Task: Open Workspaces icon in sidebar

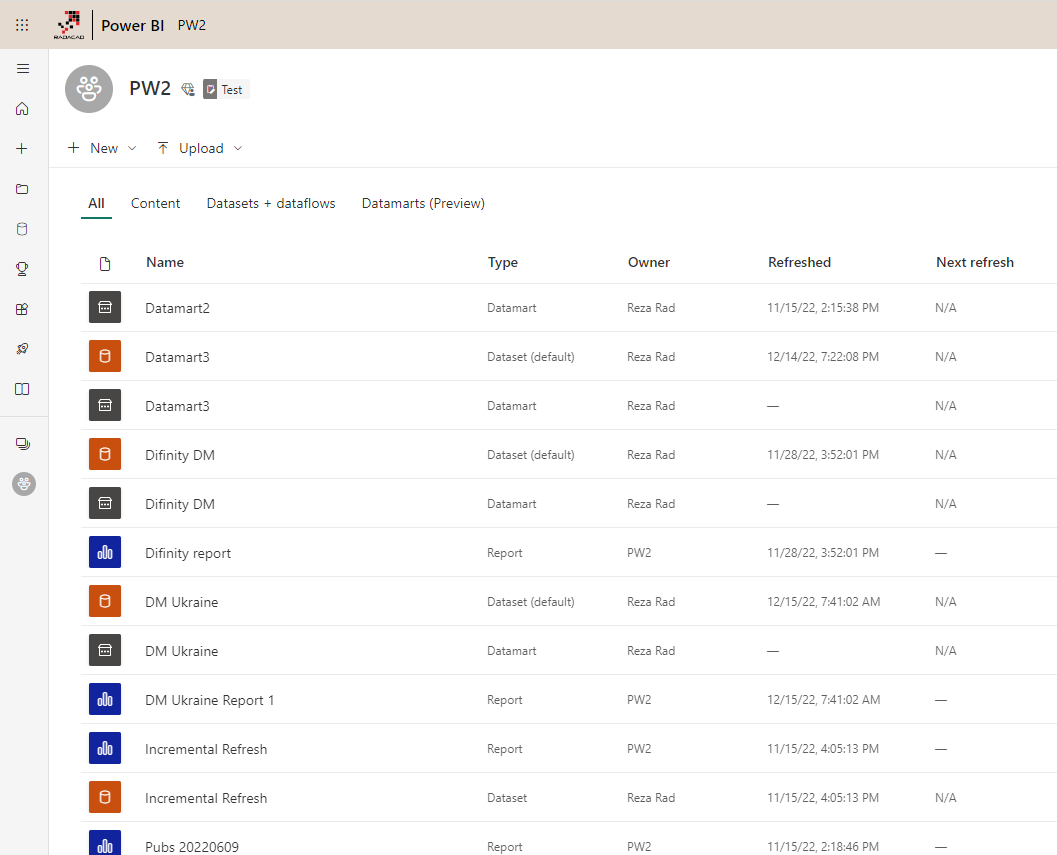Action: click(x=23, y=443)
